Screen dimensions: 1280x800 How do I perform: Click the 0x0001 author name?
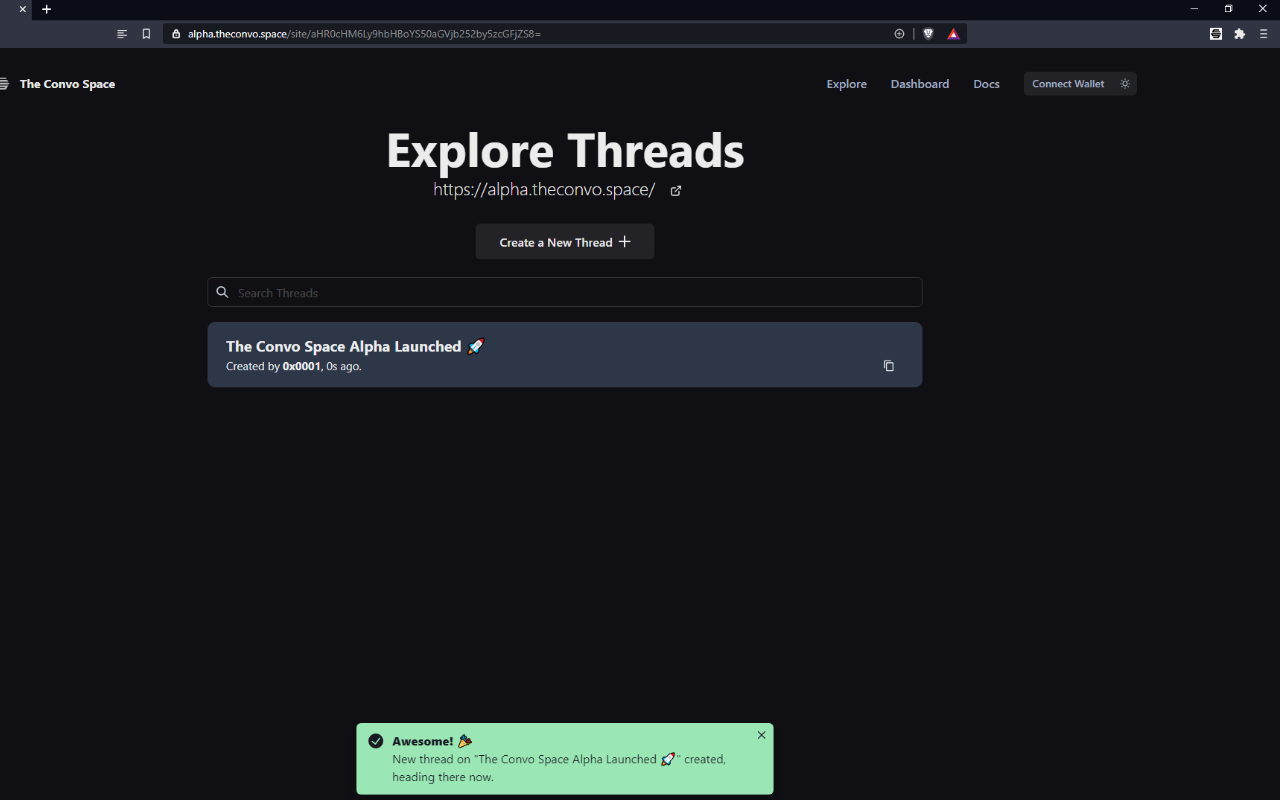tap(301, 366)
